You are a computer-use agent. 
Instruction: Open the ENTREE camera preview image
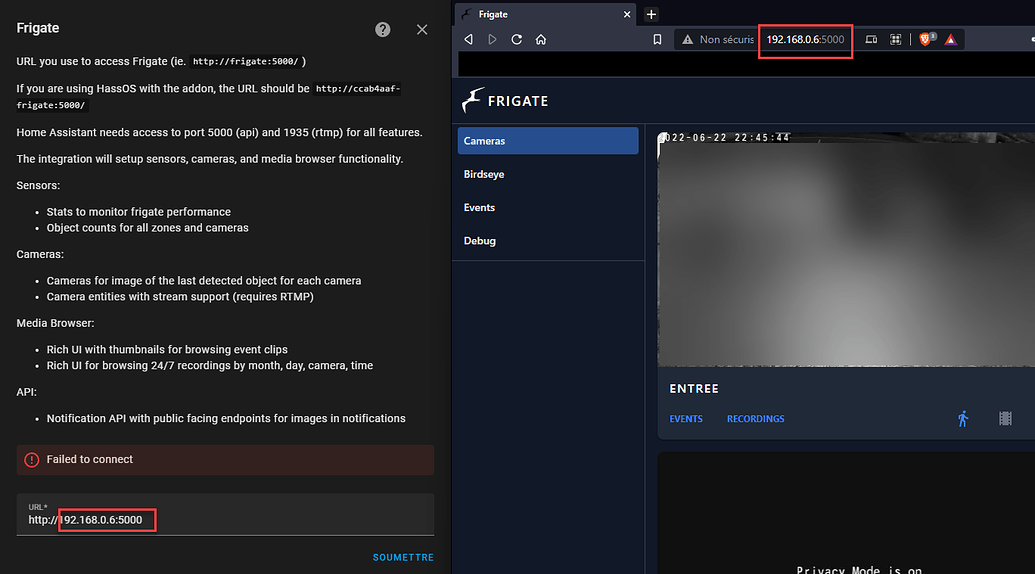846,249
